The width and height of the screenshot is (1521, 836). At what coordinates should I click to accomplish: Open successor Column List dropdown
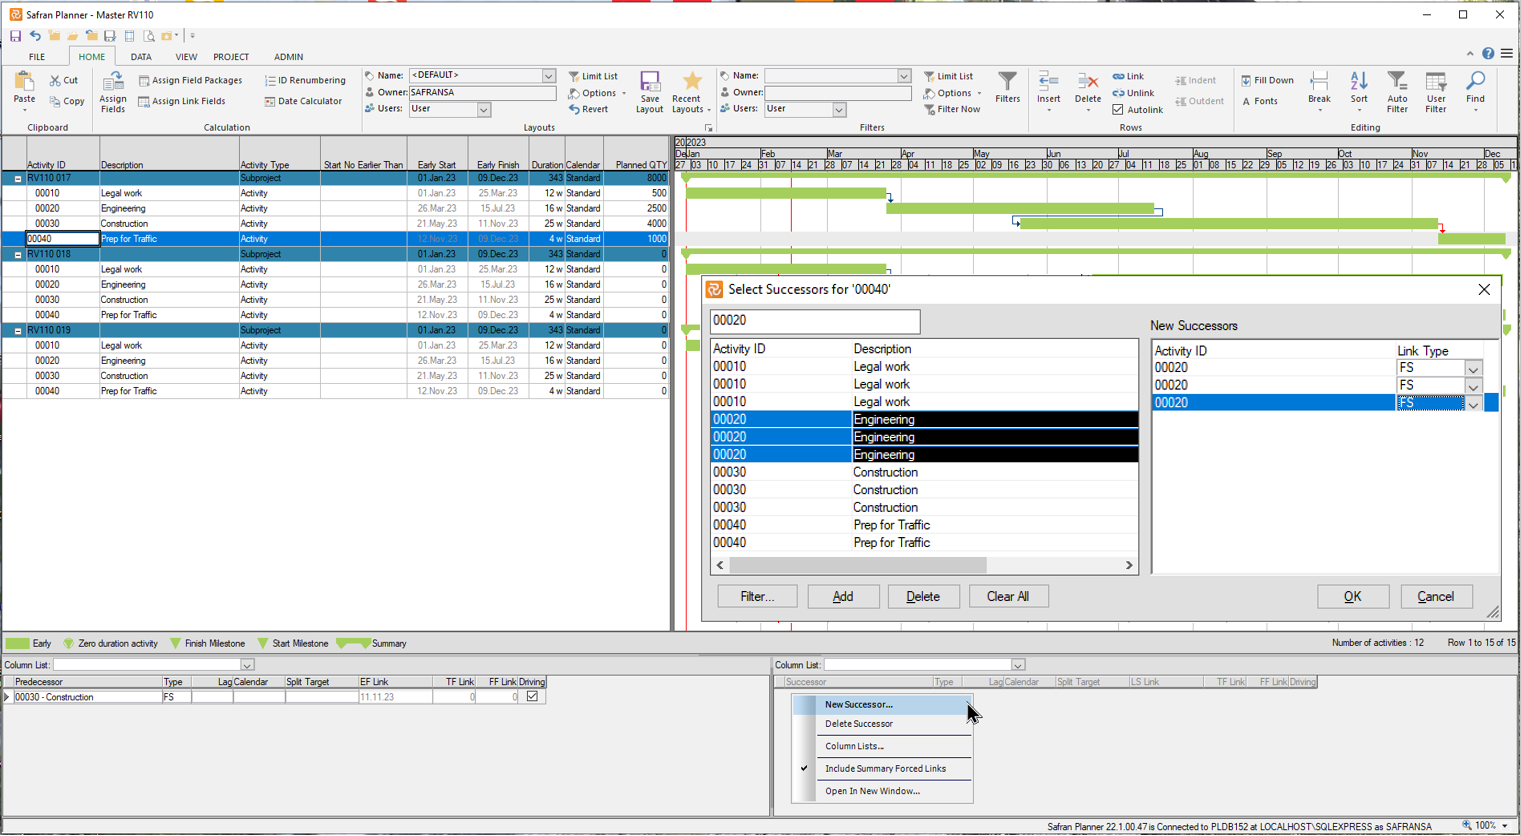1017,666
